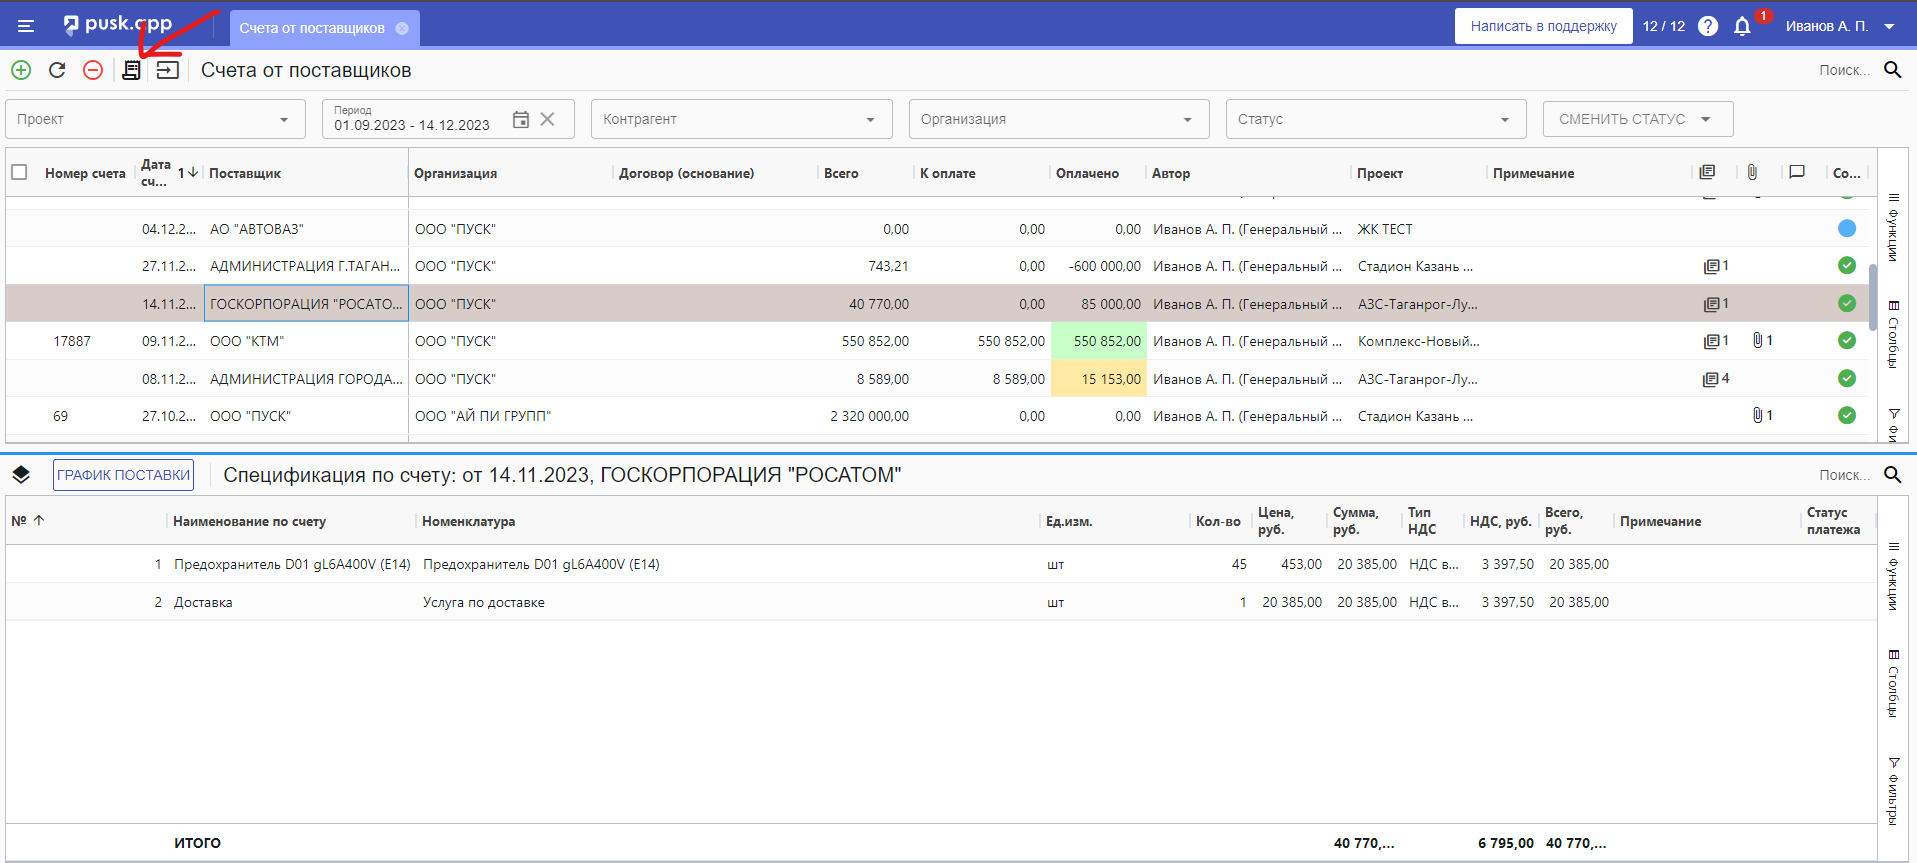
Task: Delete the selected invoice
Action: [x=93, y=70]
